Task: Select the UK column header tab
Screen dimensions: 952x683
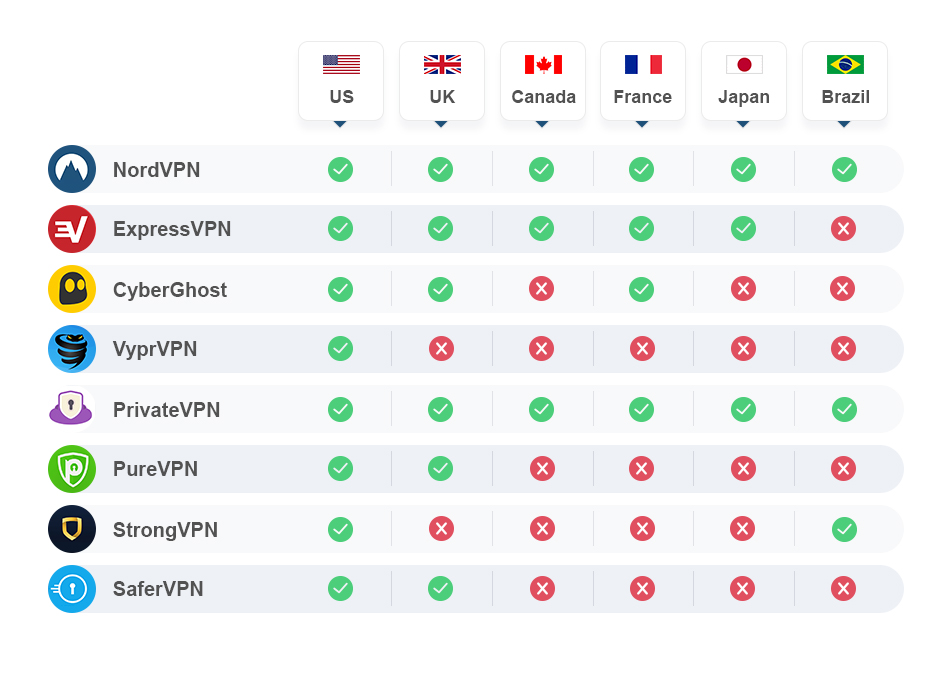Action: tap(442, 81)
